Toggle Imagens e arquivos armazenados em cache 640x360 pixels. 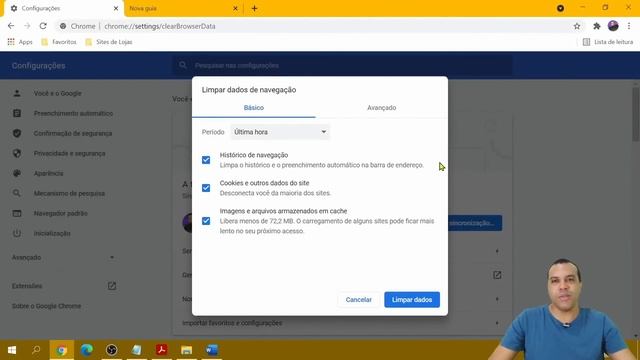[206, 221]
